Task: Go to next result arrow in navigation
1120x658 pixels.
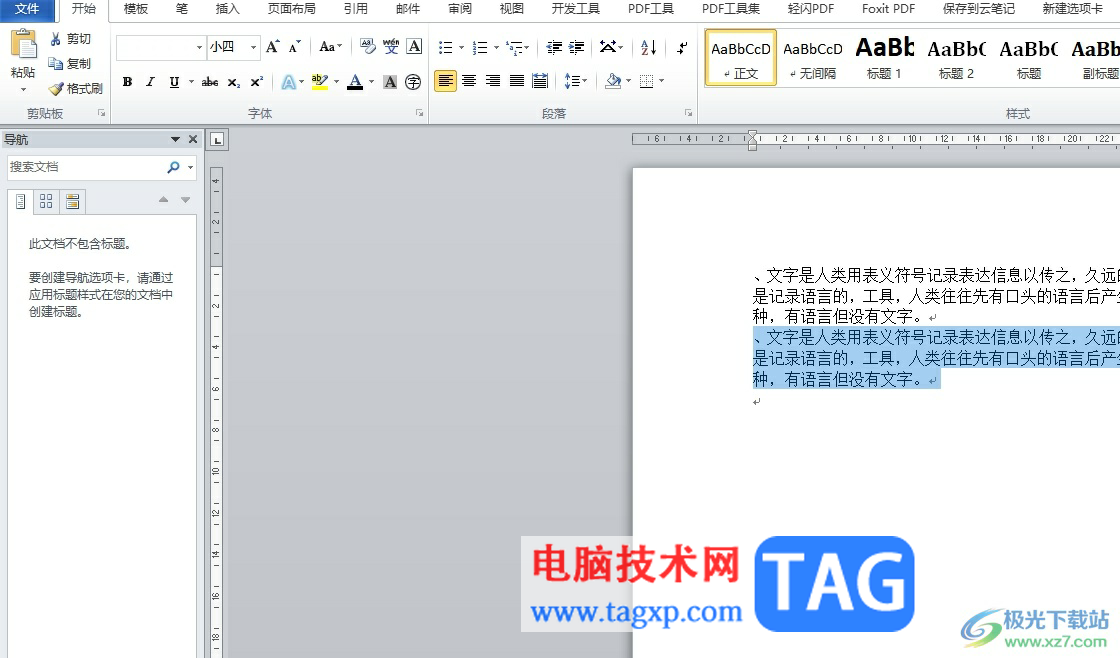Action: [186, 200]
